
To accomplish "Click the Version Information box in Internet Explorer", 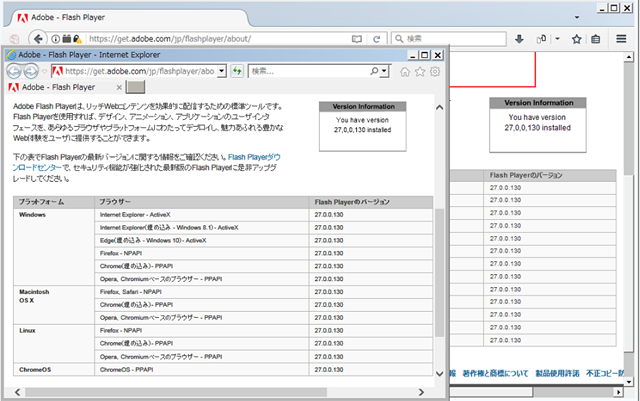I will click(362, 126).
